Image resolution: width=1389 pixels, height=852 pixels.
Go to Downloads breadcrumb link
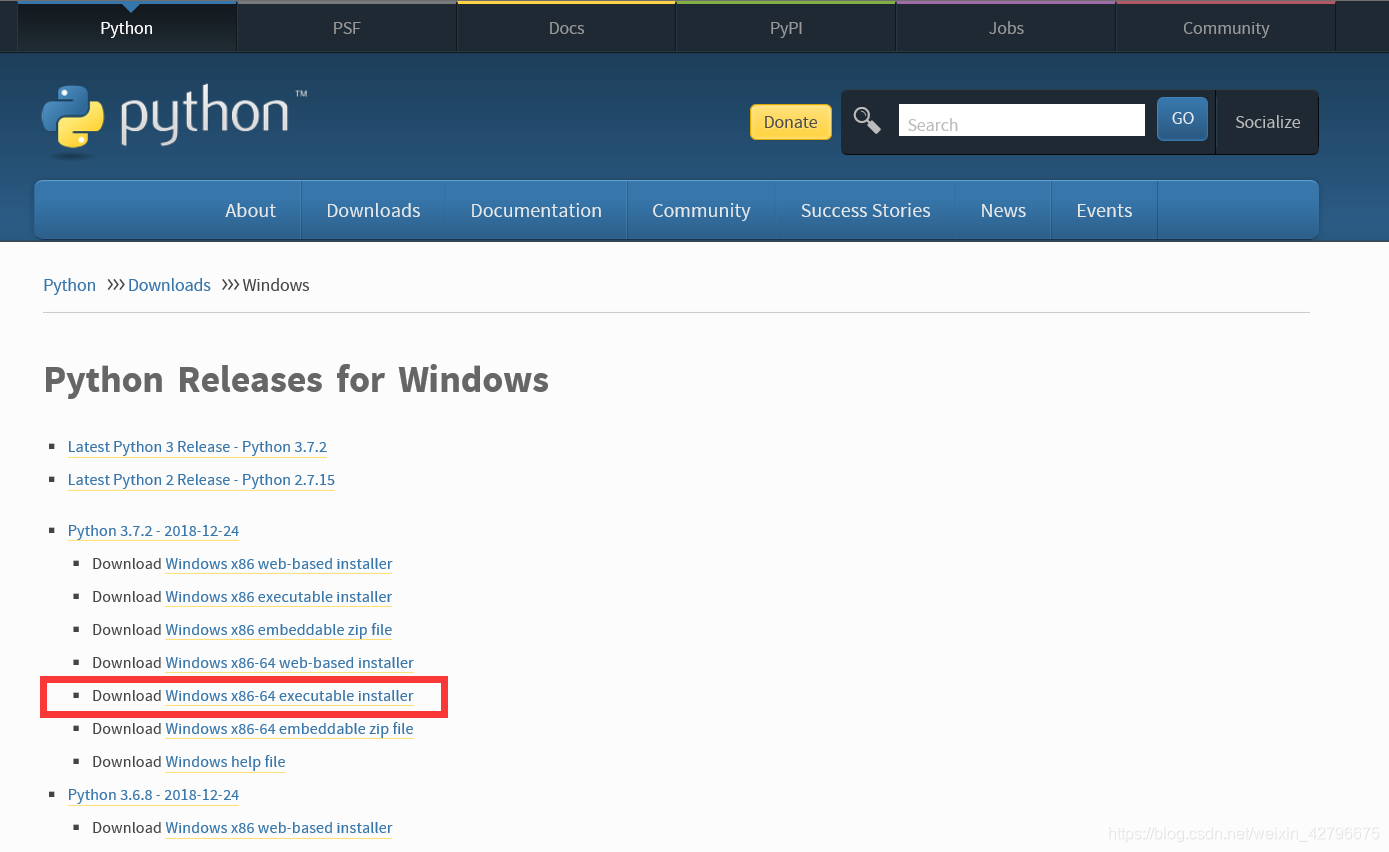[x=169, y=285]
